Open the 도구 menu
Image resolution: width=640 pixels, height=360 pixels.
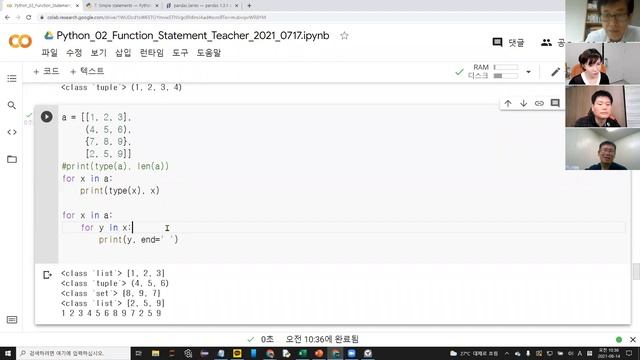click(x=180, y=53)
